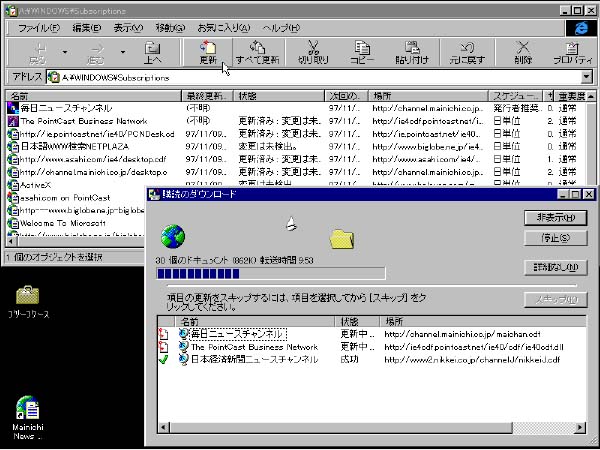
Task: Click 名前 column header in download list
Action: [x=255, y=321]
